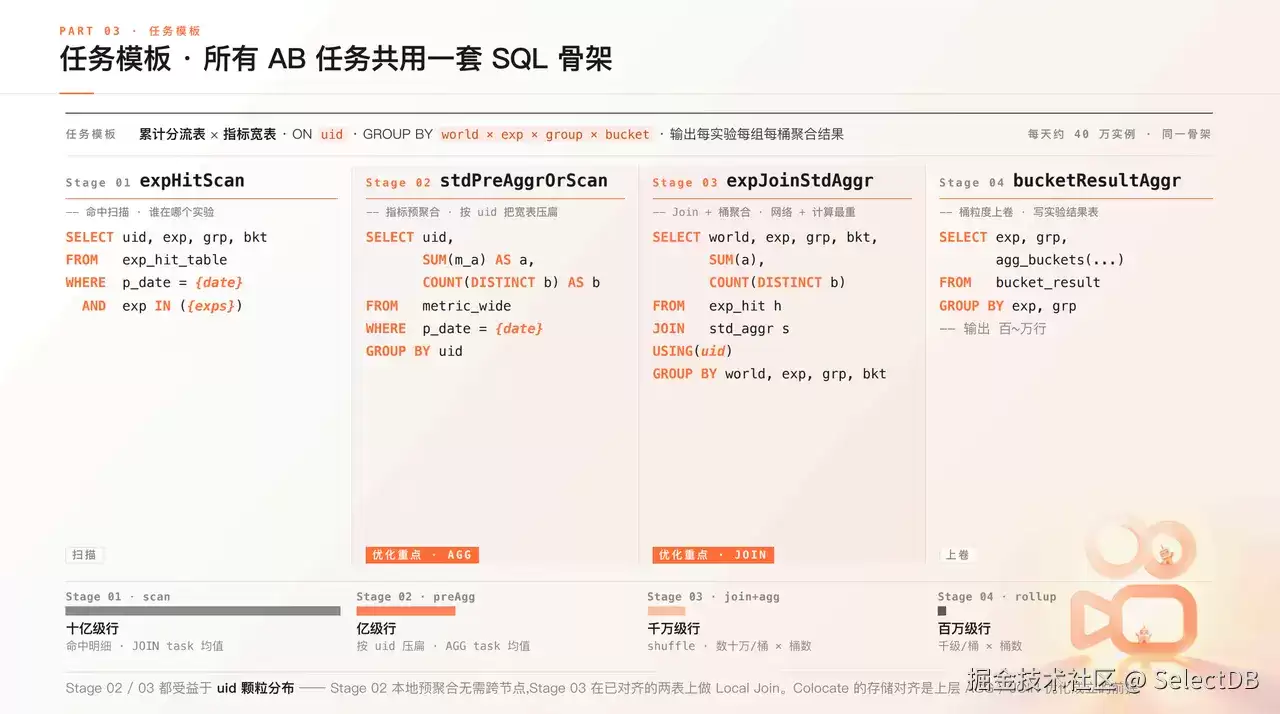Viewport: 1280px width, 714px height.
Task: Open the stdPreAggrOrScan stage heading
Action: [524, 181]
